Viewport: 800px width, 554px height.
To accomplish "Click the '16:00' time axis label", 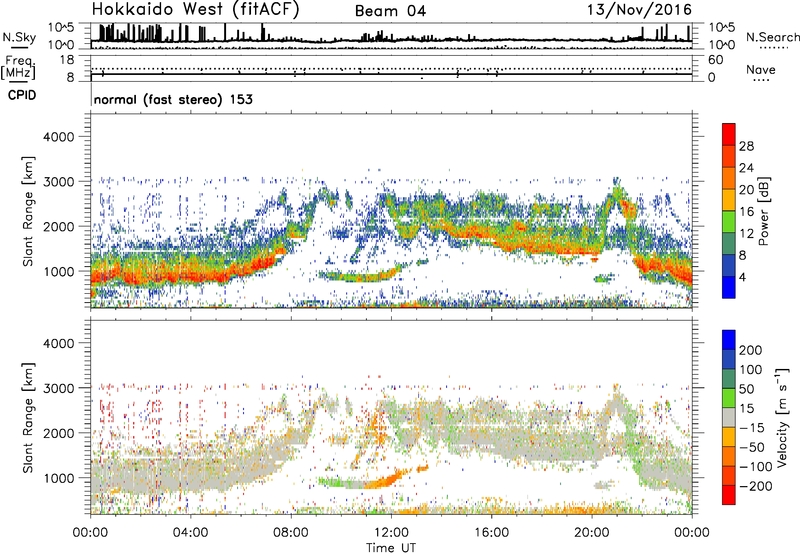I will pos(491,533).
